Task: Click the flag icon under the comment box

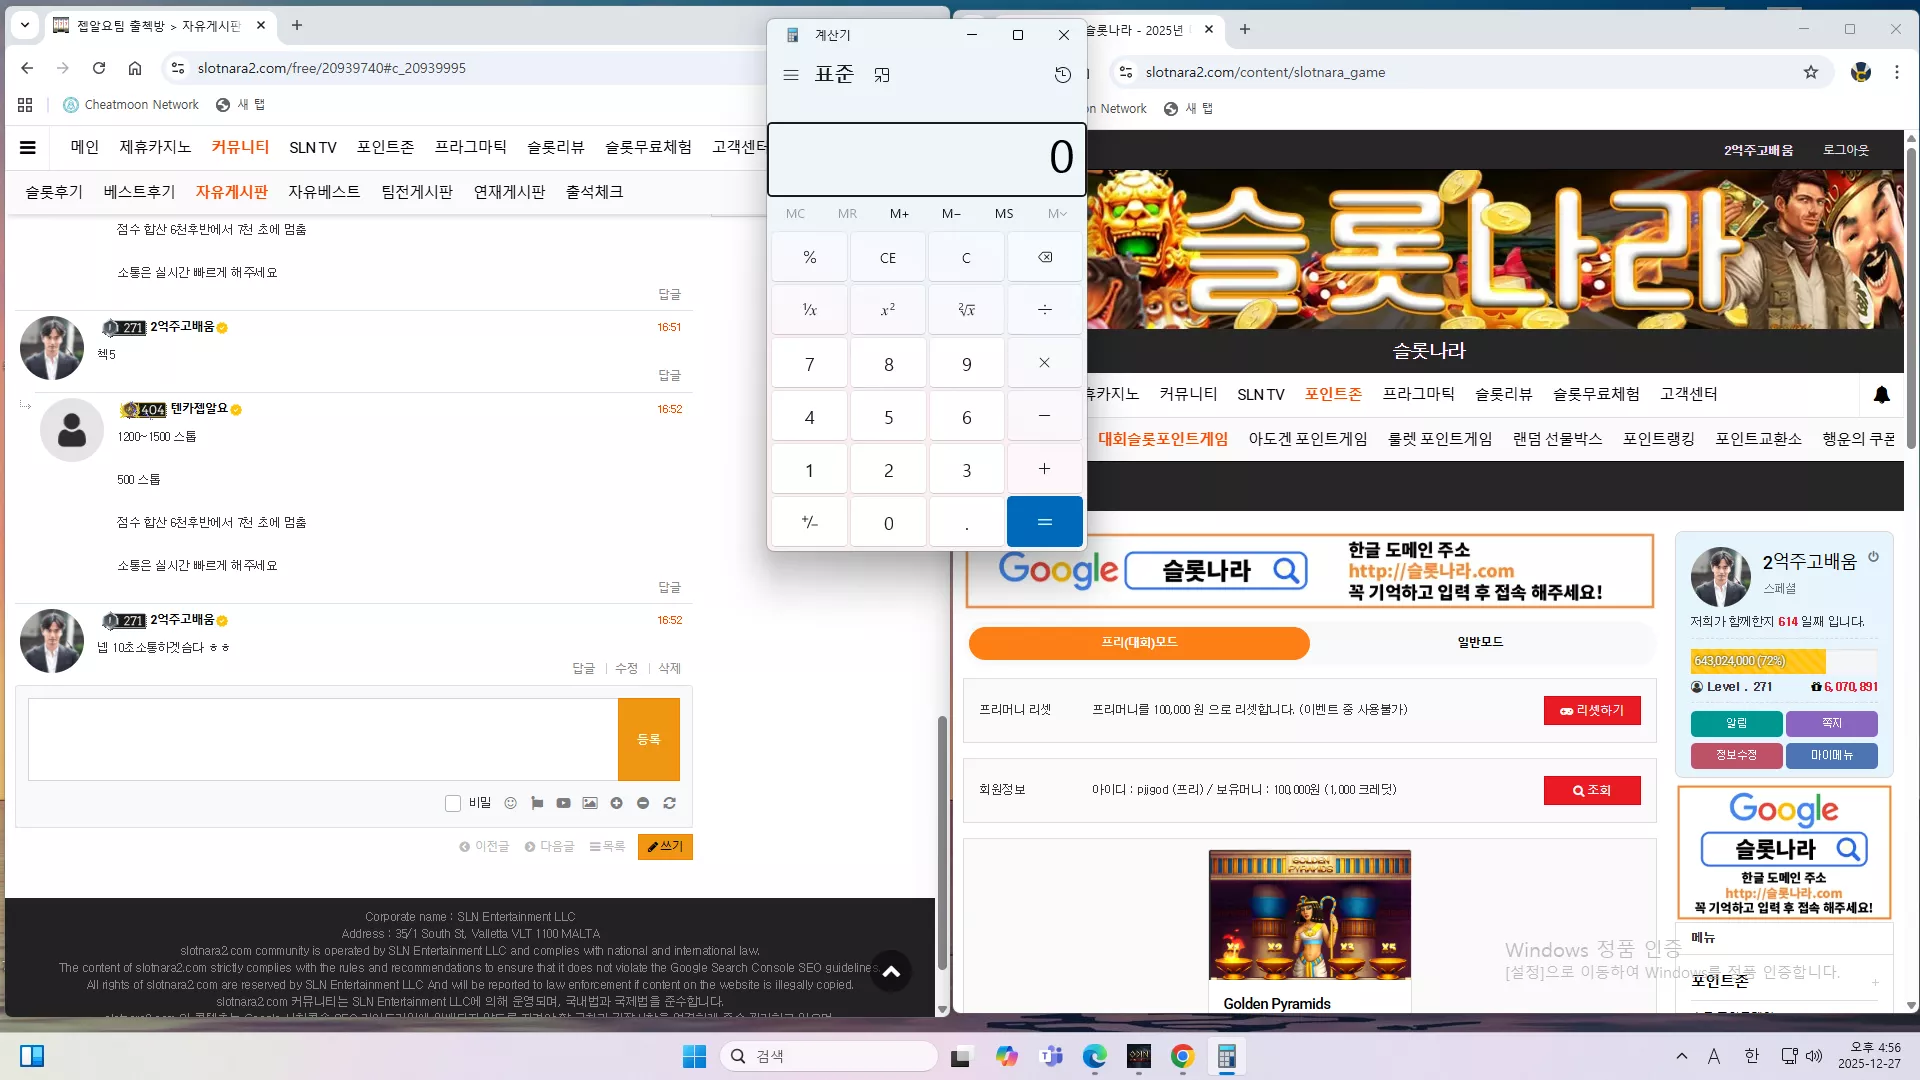Action: pyautogui.click(x=537, y=803)
